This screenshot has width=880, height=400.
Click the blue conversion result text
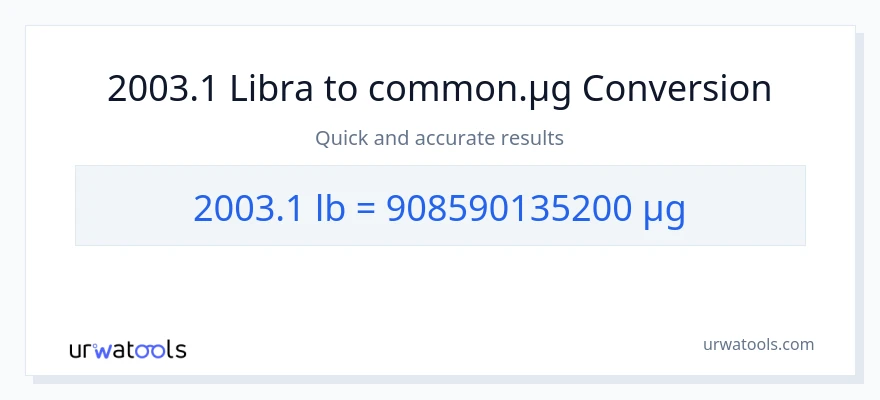pyautogui.click(x=439, y=207)
